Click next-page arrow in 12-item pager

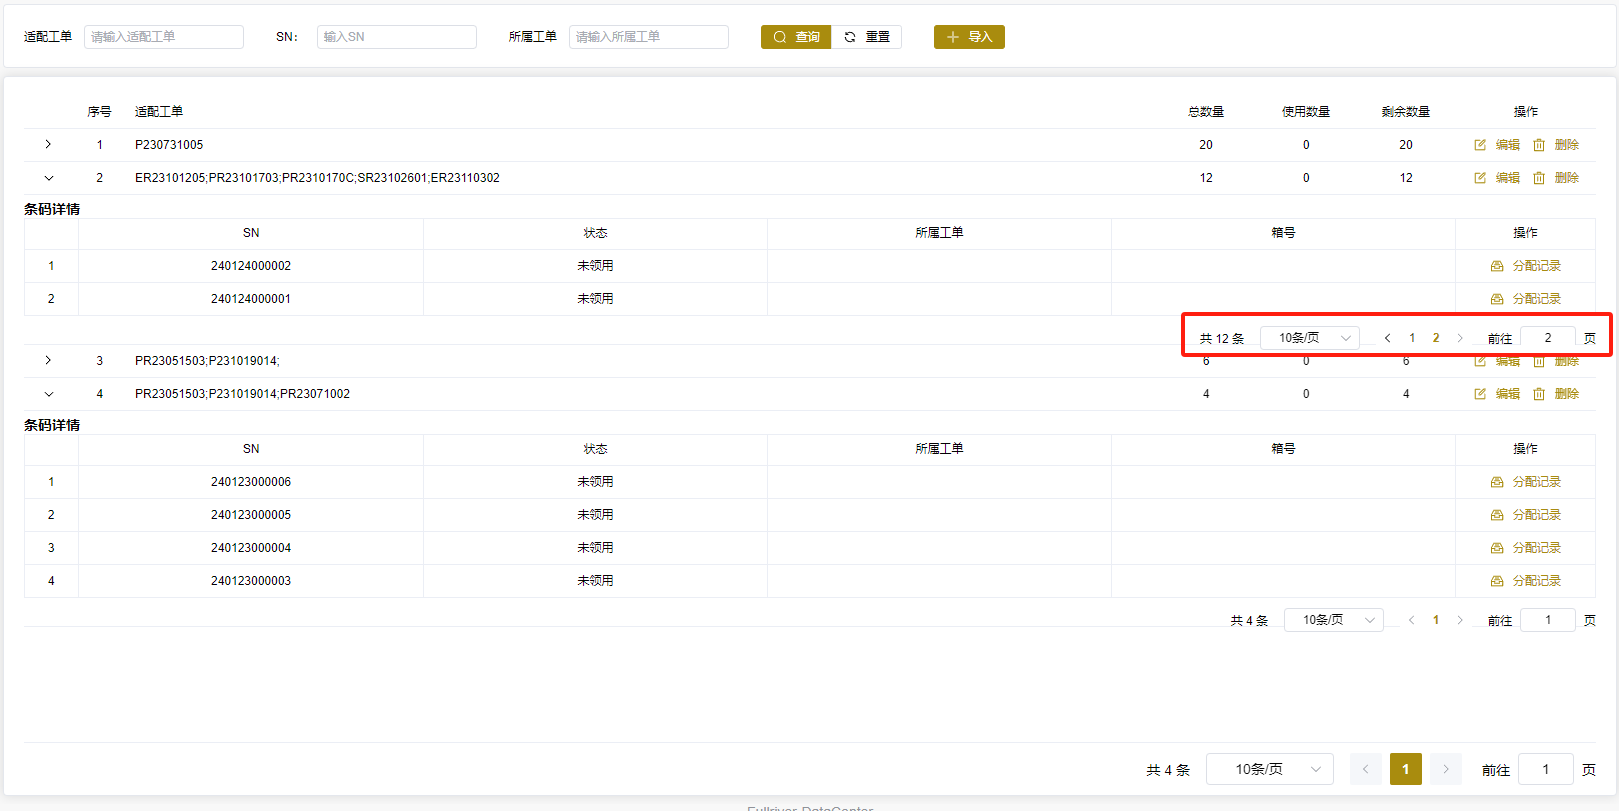1460,338
